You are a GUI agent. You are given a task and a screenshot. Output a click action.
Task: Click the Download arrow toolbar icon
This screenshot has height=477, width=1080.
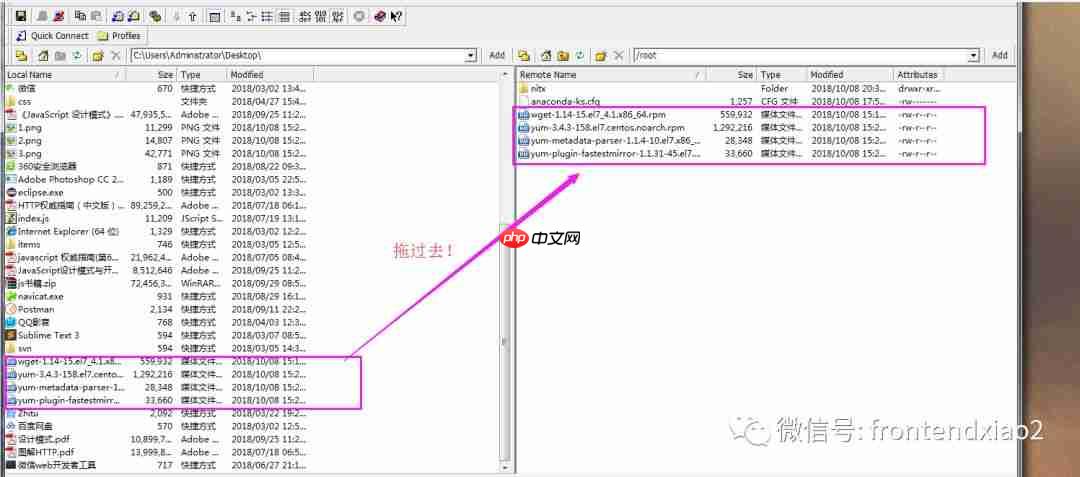click(x=176, y=16)
